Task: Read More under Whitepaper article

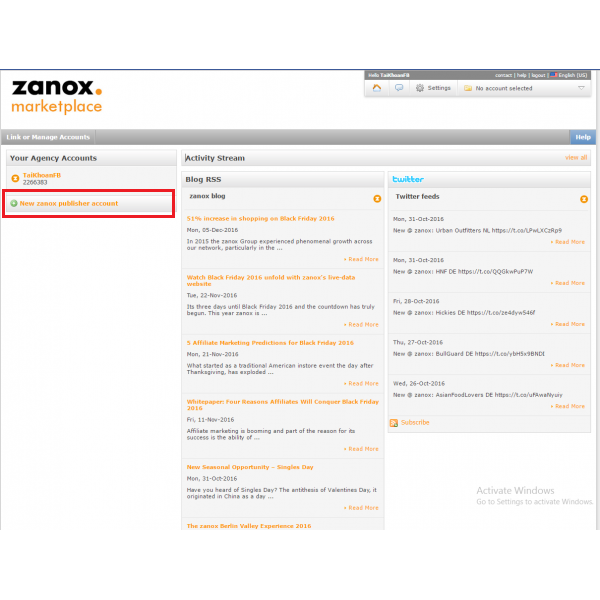Action: (x=361, y=449)
